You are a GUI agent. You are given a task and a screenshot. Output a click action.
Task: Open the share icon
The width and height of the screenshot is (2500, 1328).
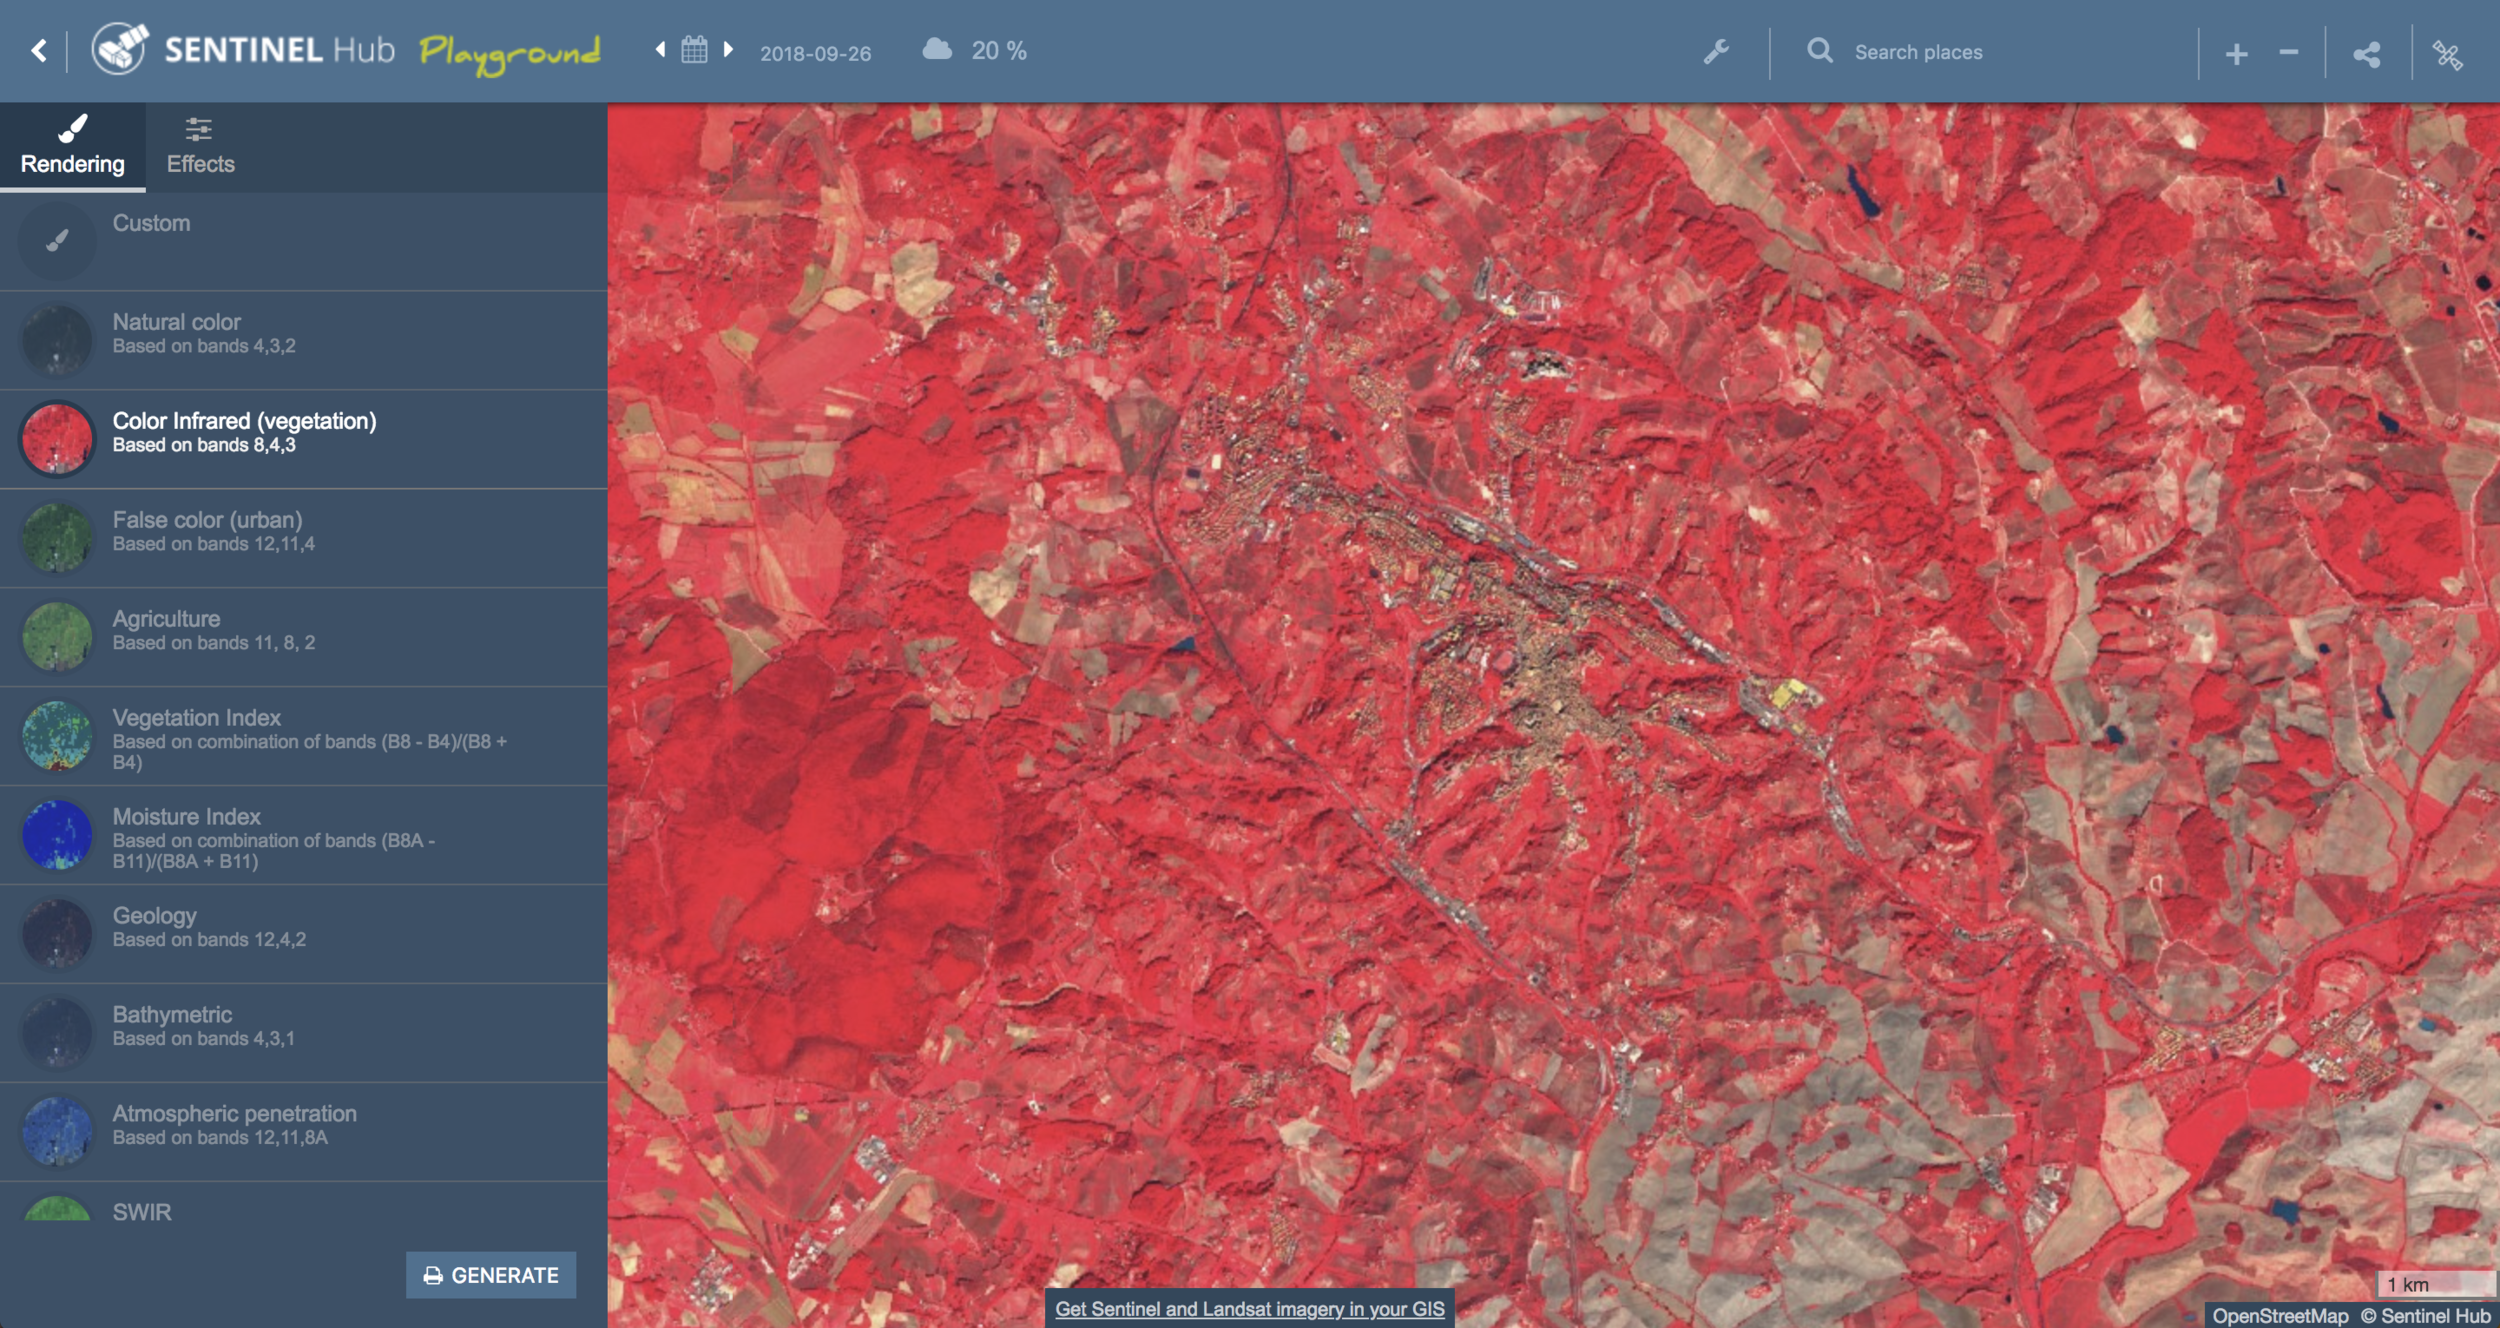click(x=2367, y=54)
